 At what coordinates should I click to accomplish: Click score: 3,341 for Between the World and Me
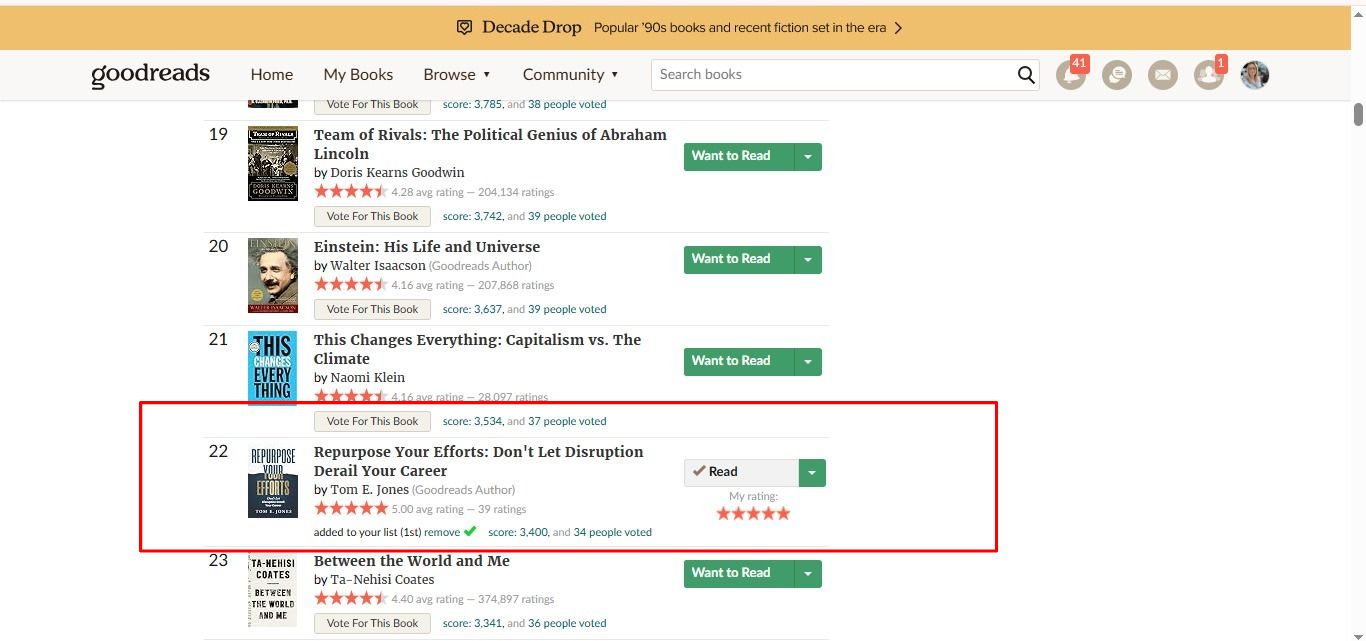(x=473, y=623)
